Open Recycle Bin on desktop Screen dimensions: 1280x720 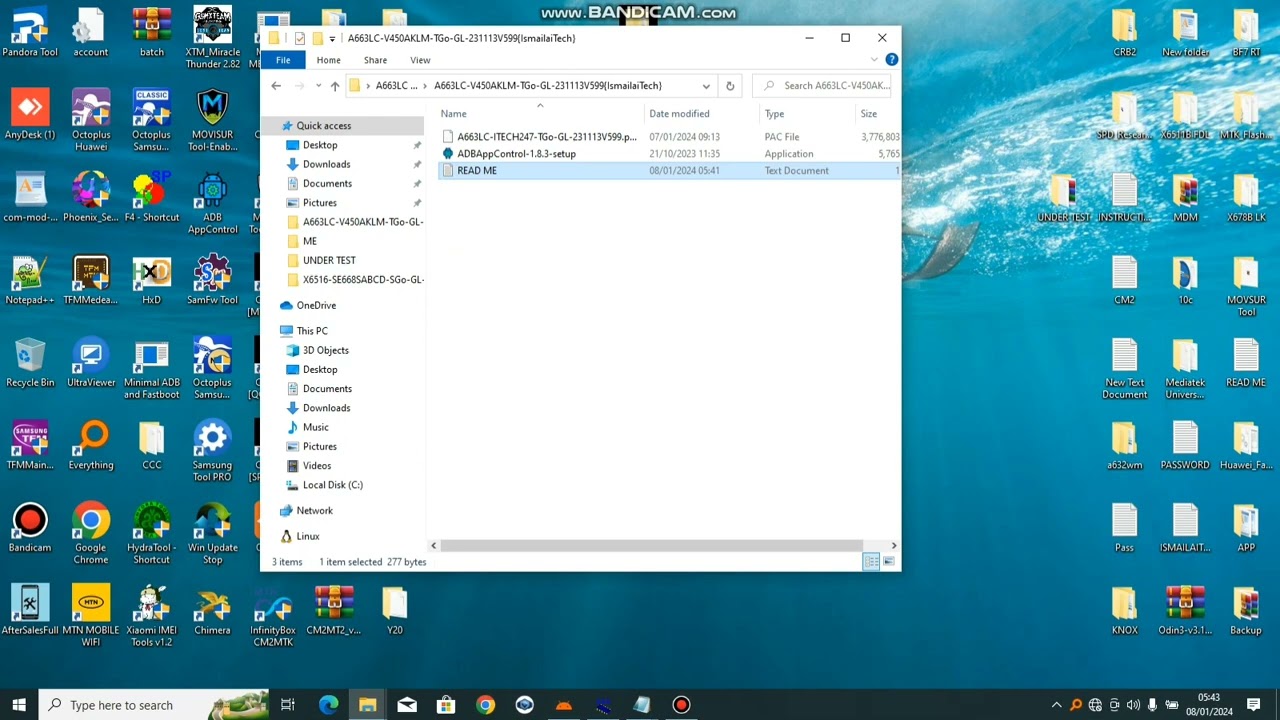coord(30,362)
